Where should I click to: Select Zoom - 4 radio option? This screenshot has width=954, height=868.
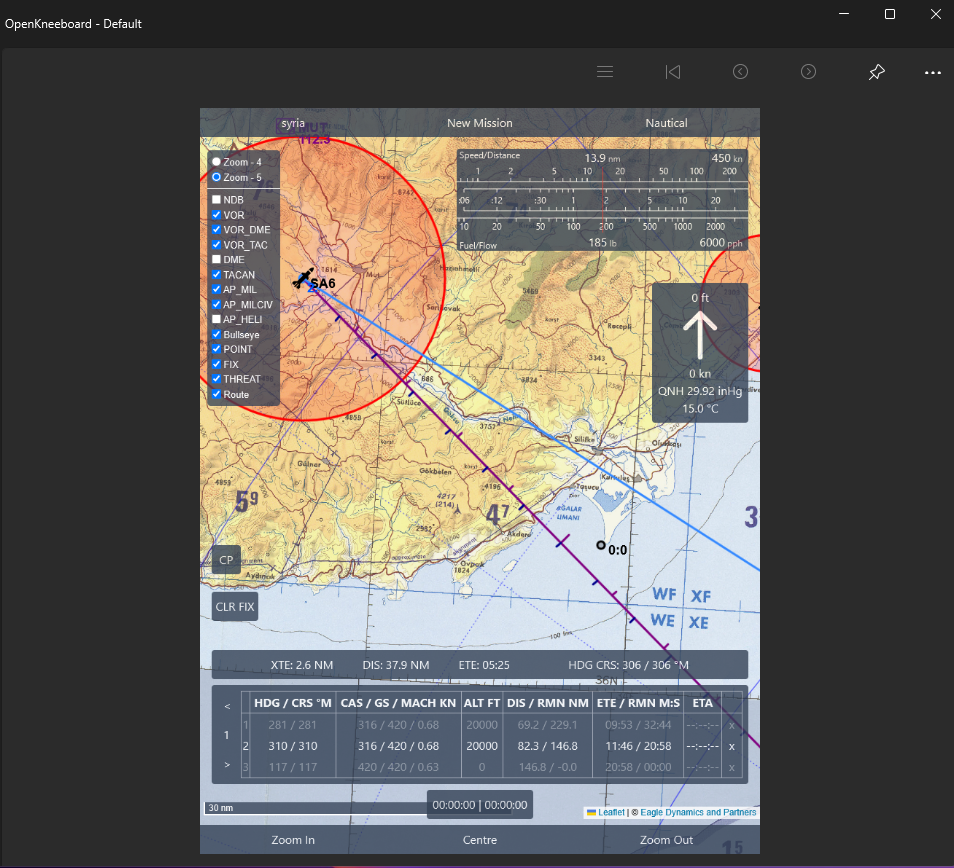[216, 162]
